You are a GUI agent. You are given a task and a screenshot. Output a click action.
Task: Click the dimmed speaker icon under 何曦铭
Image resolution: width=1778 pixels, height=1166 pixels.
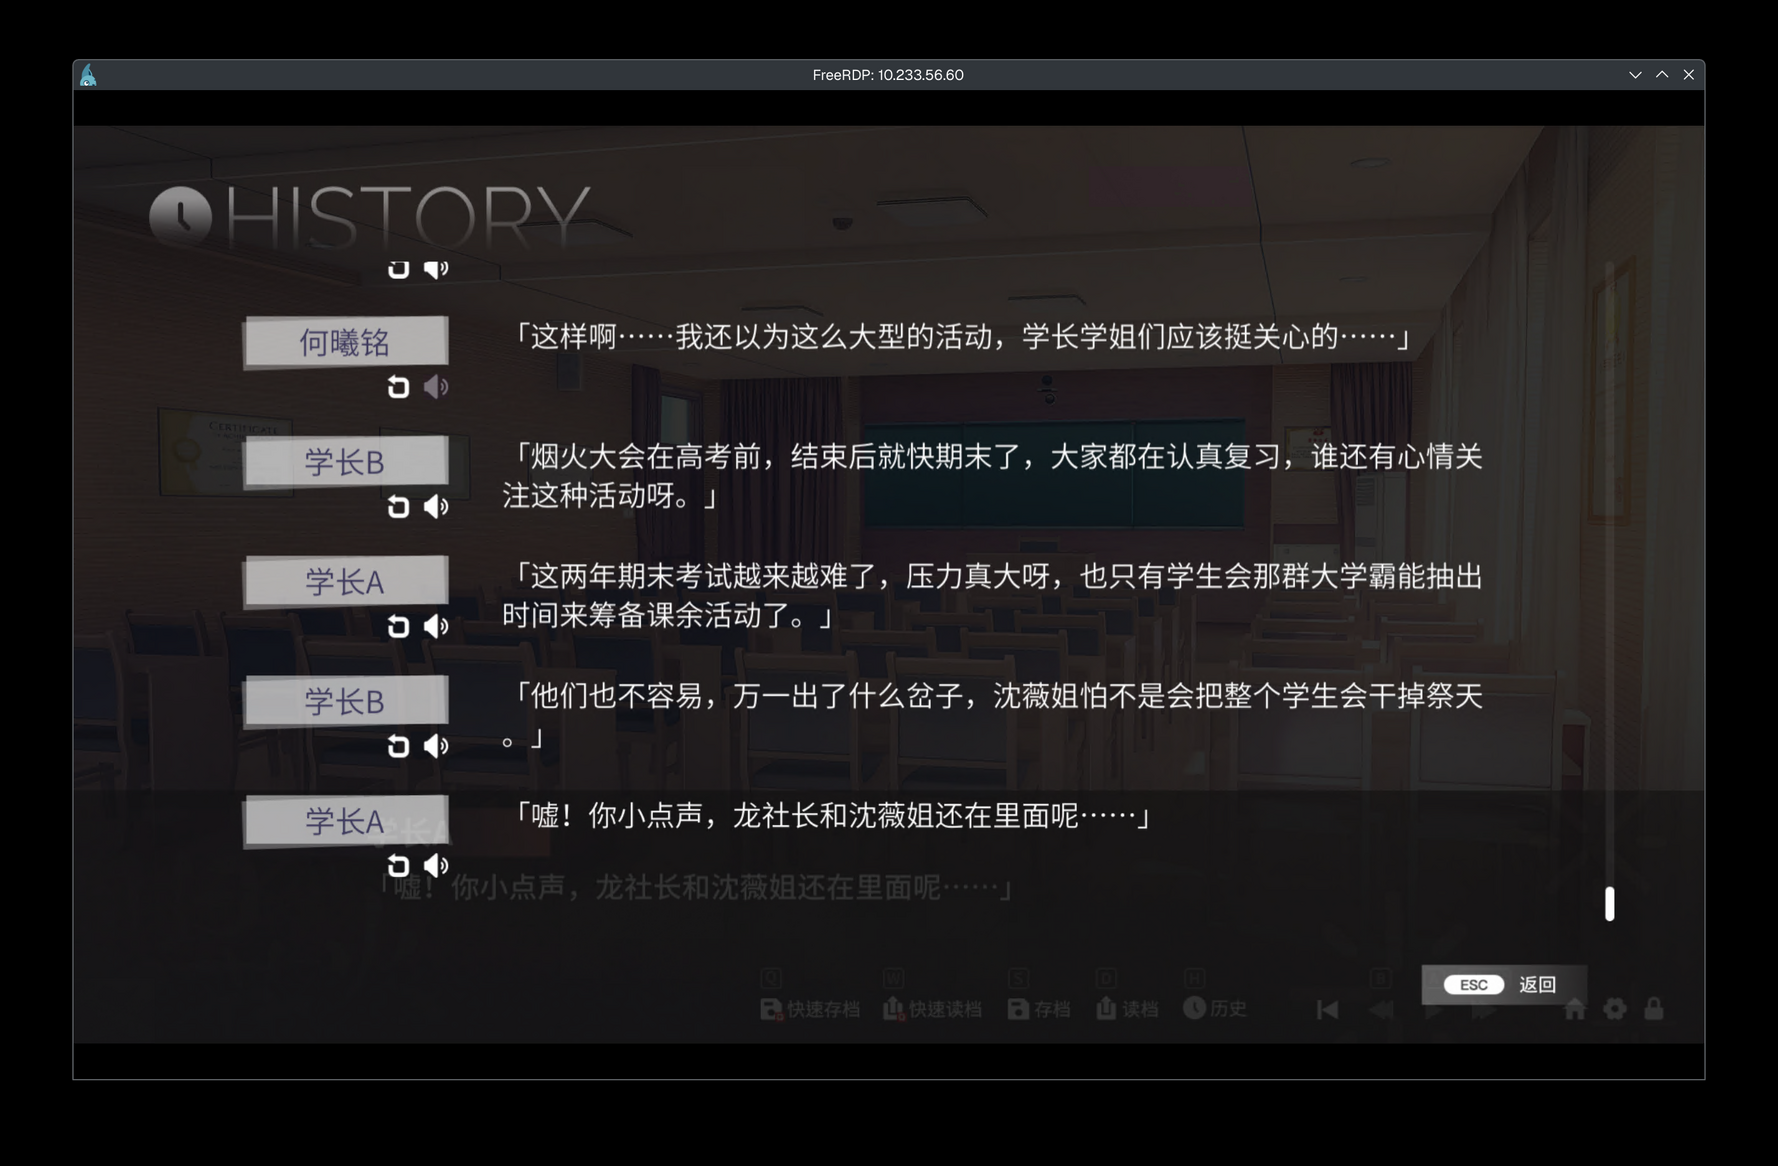pos(436,387)
